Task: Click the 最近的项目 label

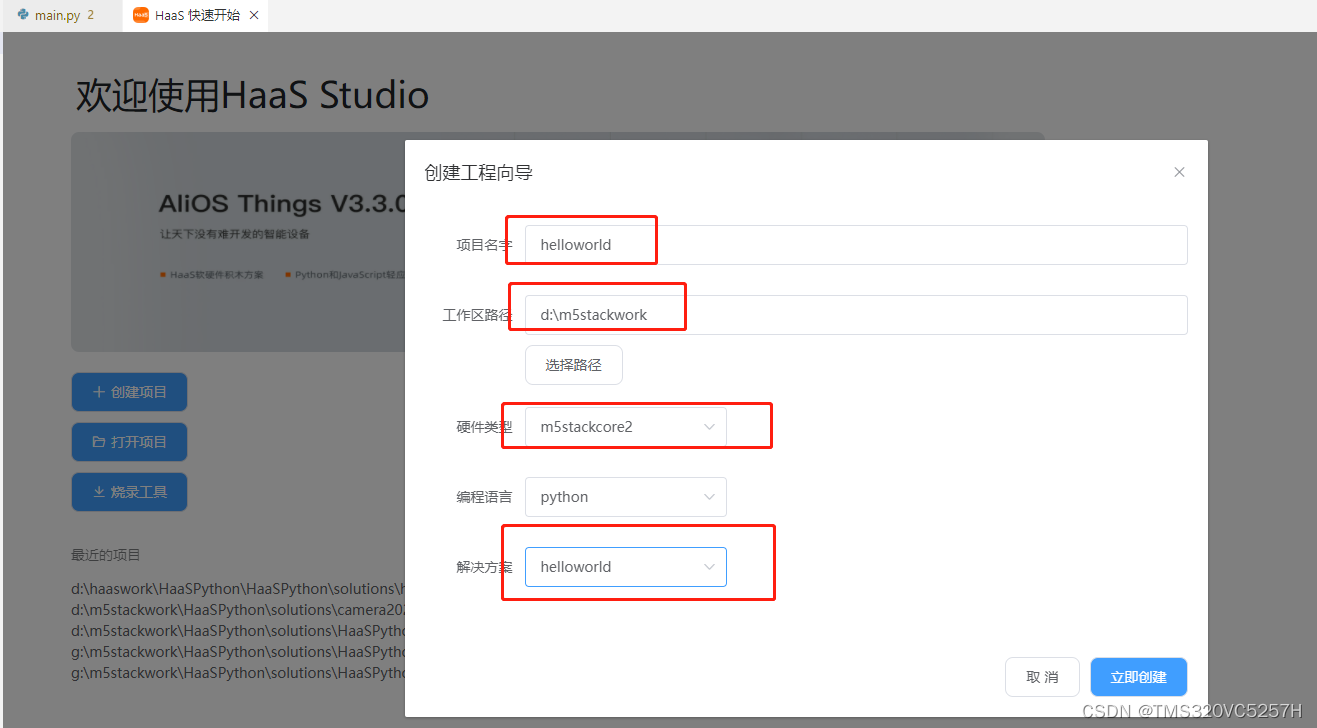Action: click(x=106, y=555)
